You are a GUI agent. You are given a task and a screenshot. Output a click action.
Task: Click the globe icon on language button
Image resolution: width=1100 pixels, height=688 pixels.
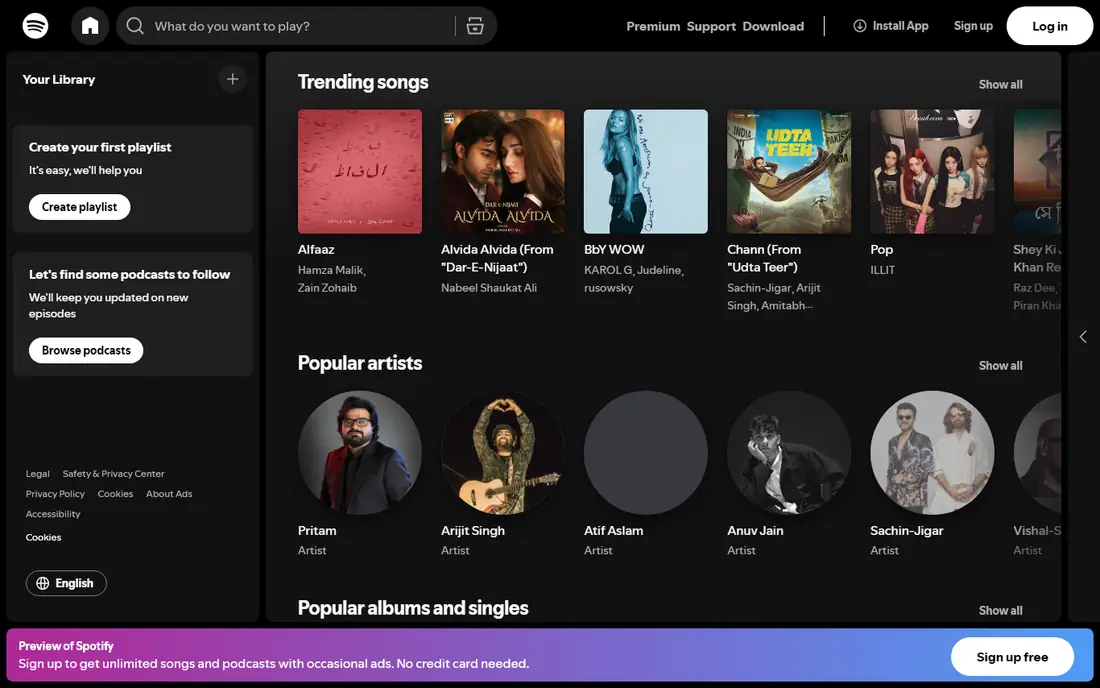(43, 584)
